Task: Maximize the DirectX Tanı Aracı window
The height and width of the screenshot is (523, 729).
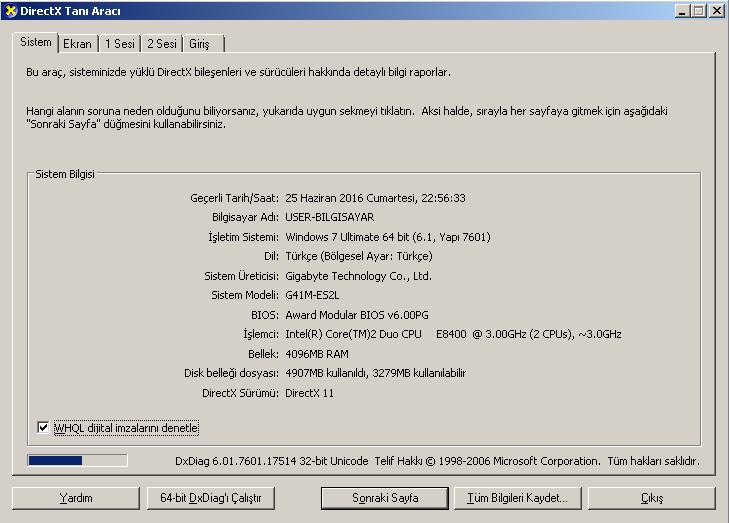Action: click(698, 11)
